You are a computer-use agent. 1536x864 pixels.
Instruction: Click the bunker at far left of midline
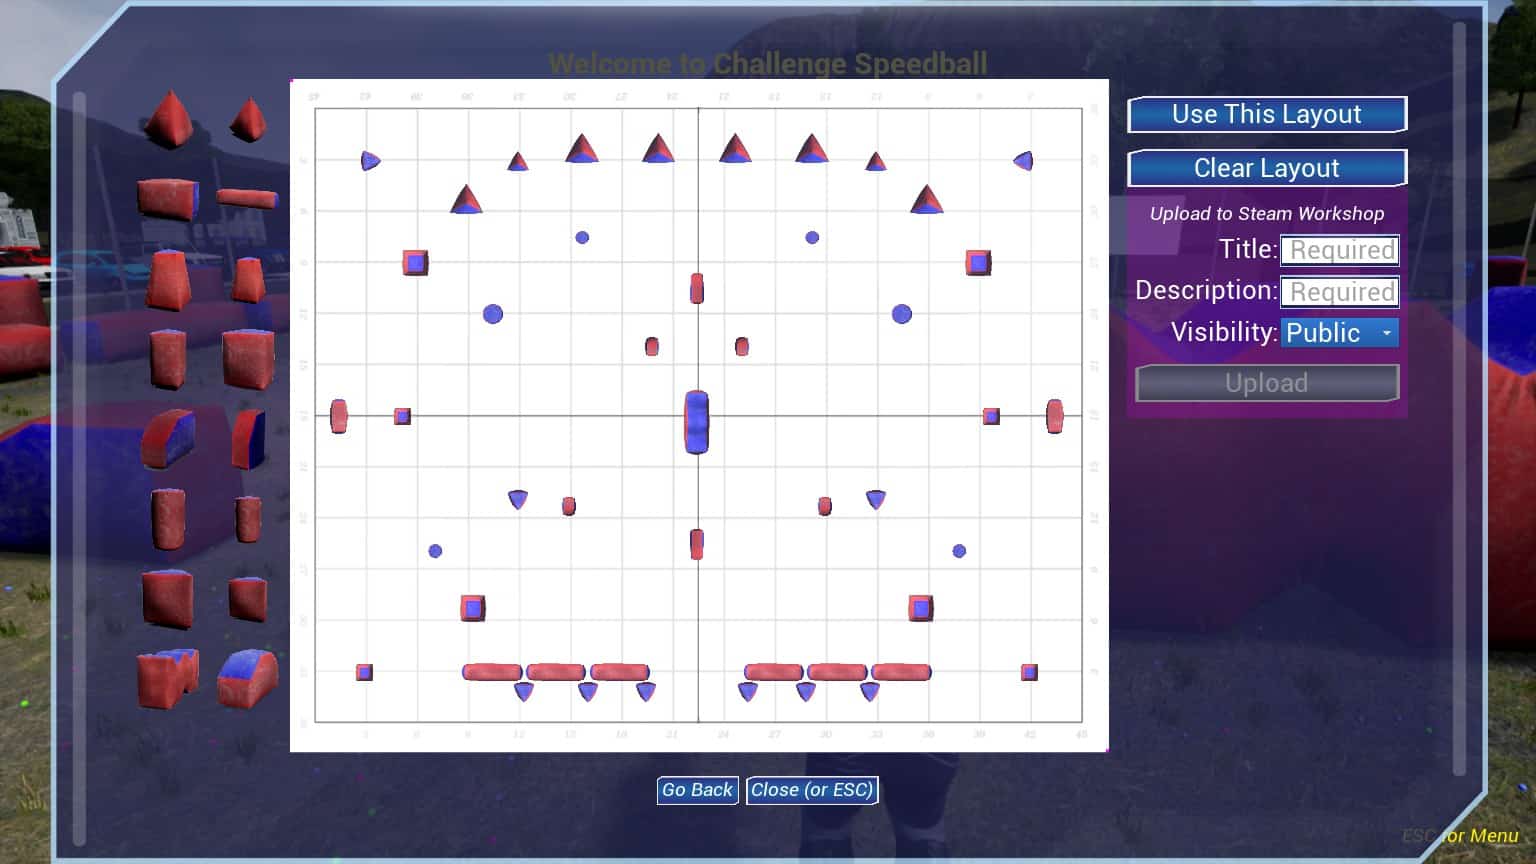339,416
